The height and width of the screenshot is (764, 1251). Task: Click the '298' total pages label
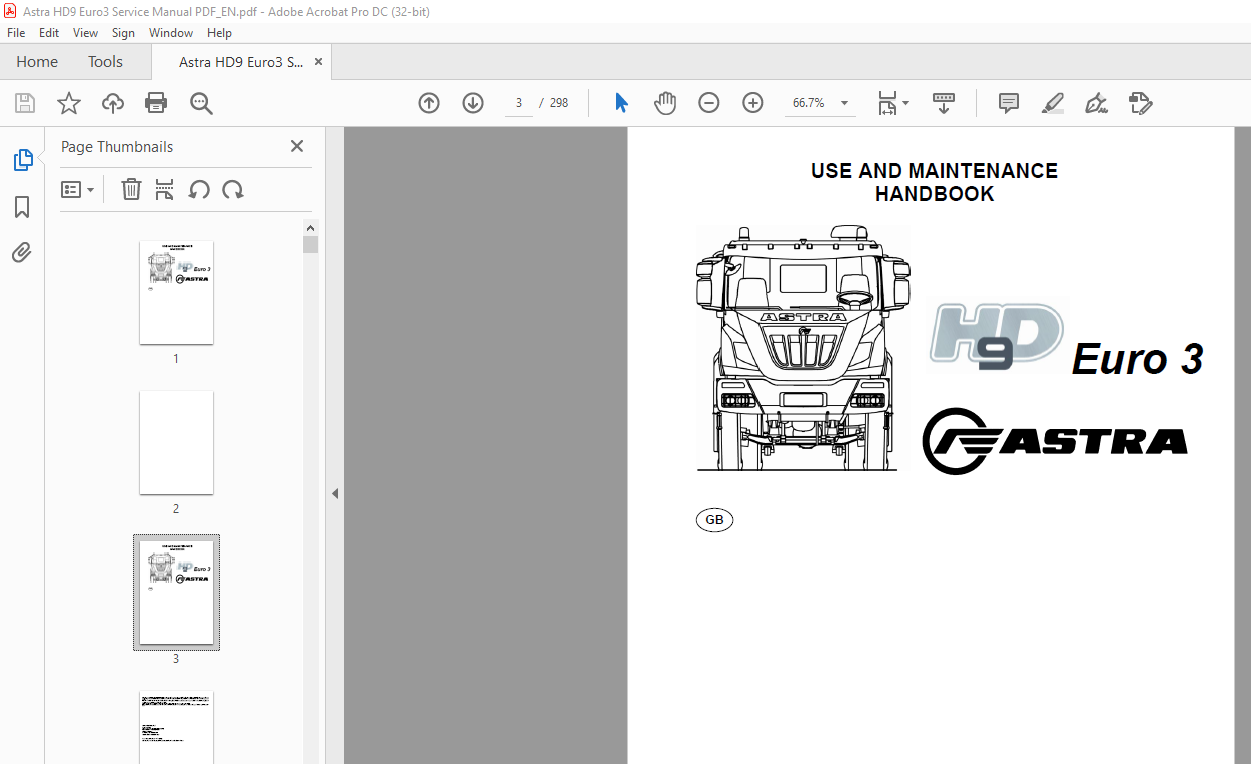[x=559, y=103]
